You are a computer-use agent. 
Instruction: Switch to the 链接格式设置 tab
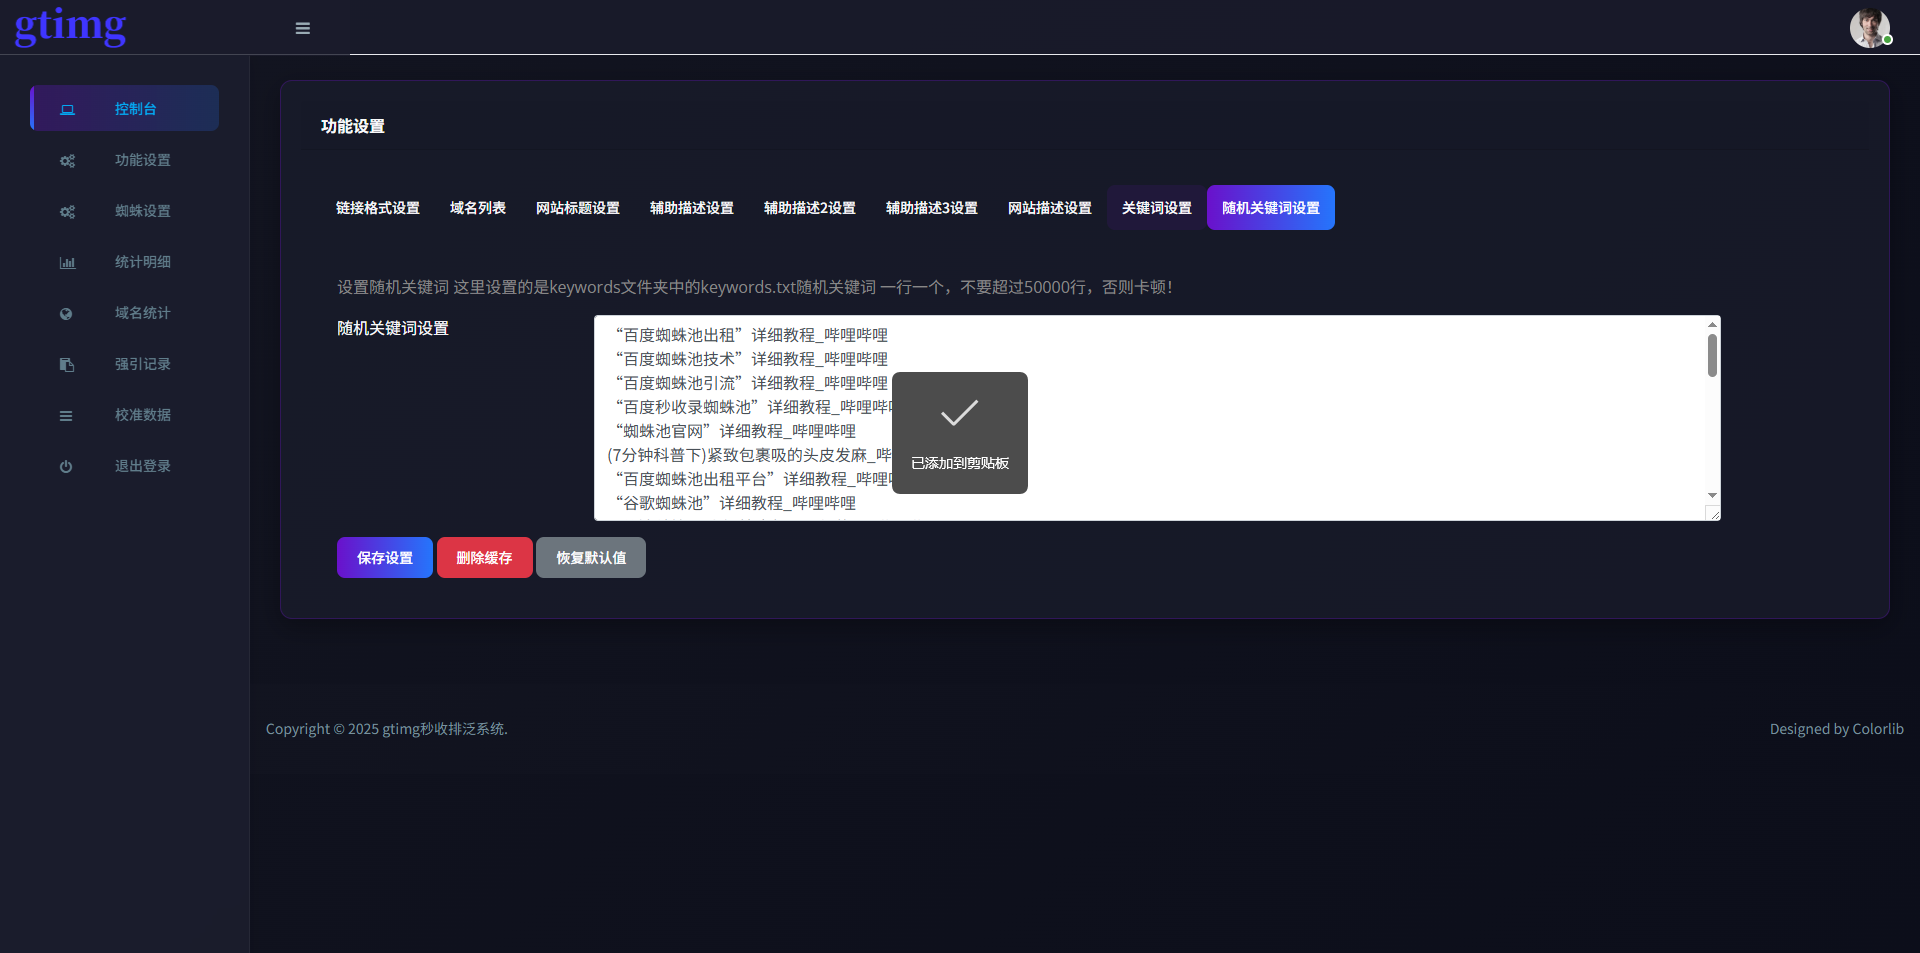[x=378, y=208]
